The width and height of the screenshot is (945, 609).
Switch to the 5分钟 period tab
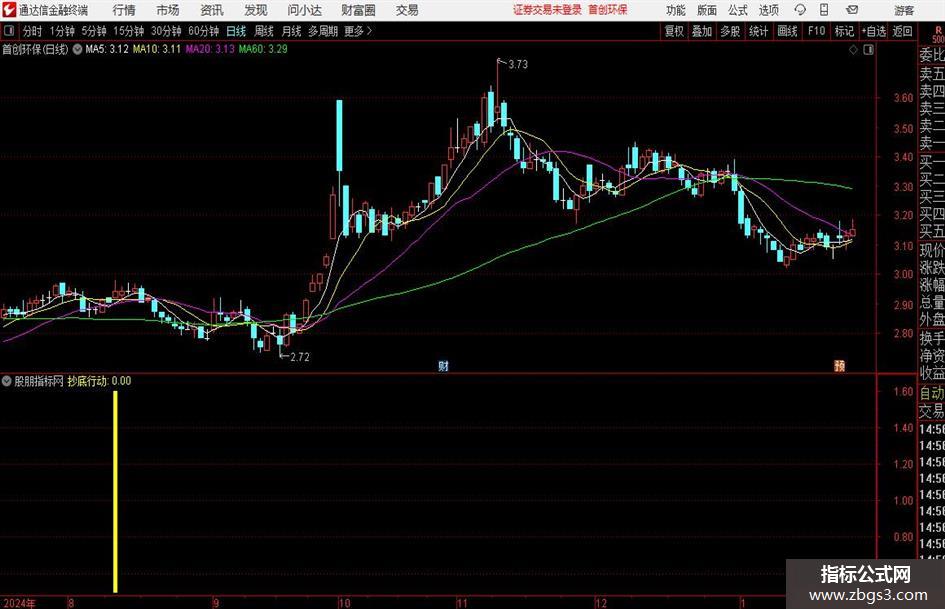(94, 31)
